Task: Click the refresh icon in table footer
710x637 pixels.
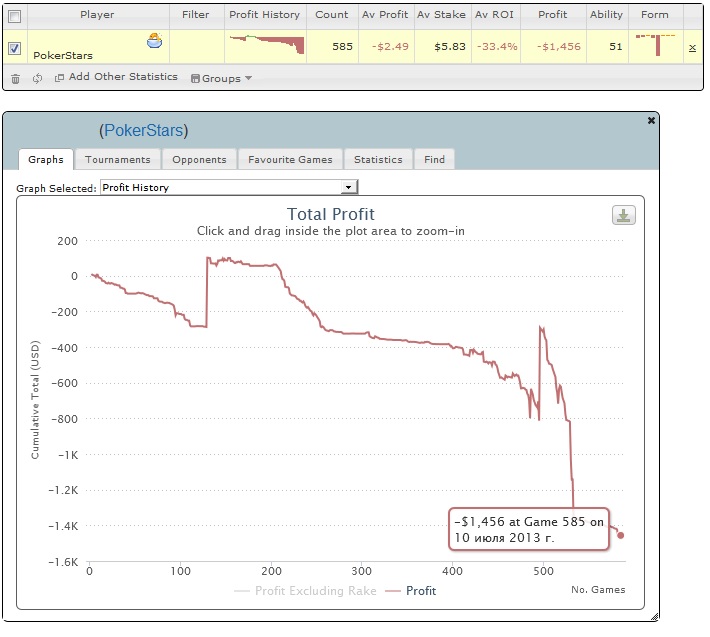Action: (x=37, y=78)
